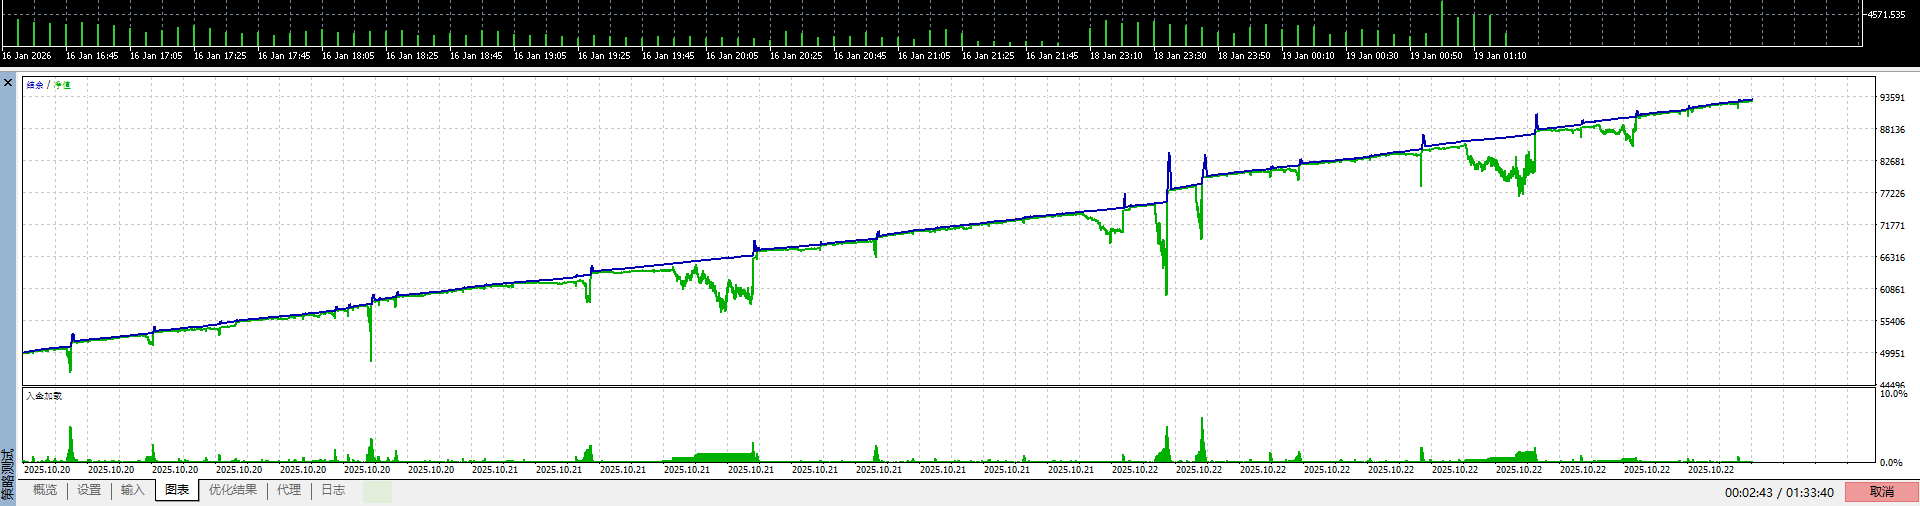The width and height of the screenshot is (1920, 506).
Task: Switch to the 代理 tab
Action: pos(289,490)
